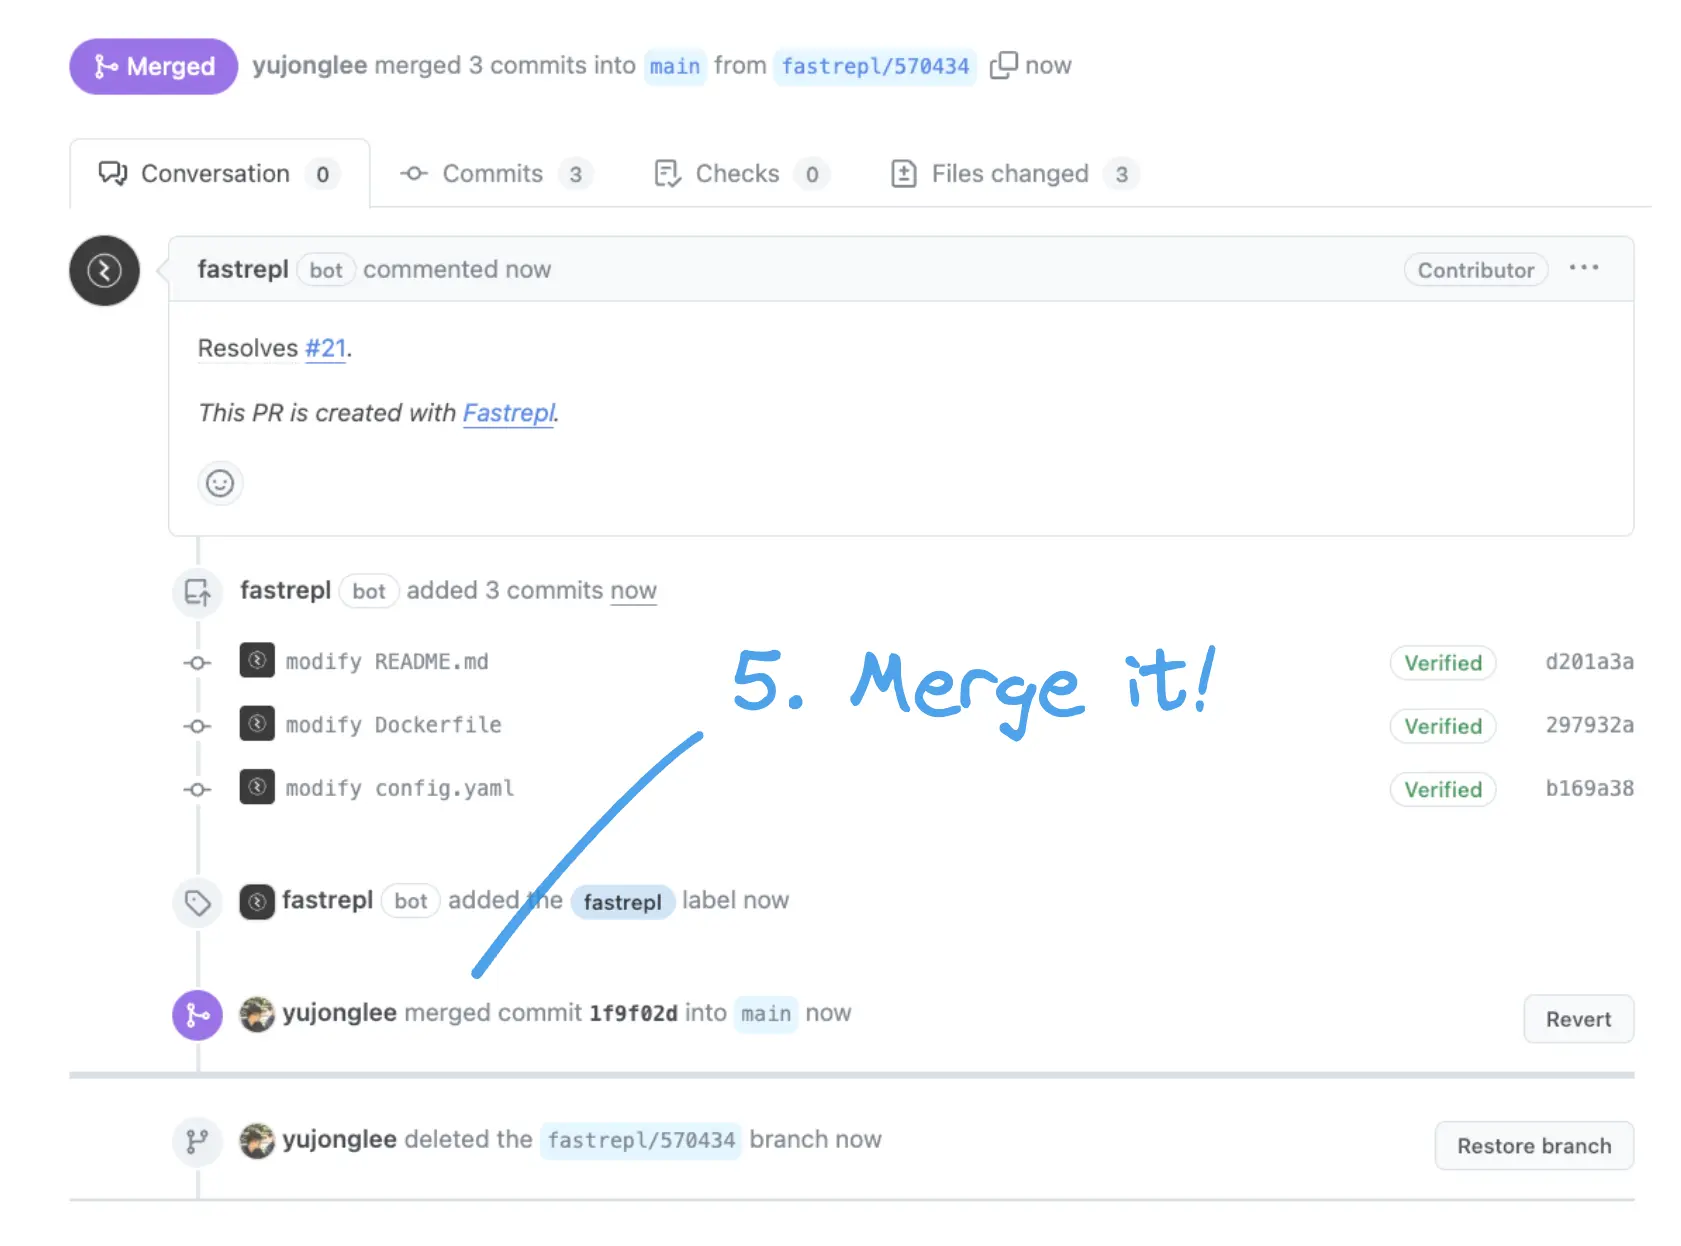Click the fastrepl label badge

[622, 902]
